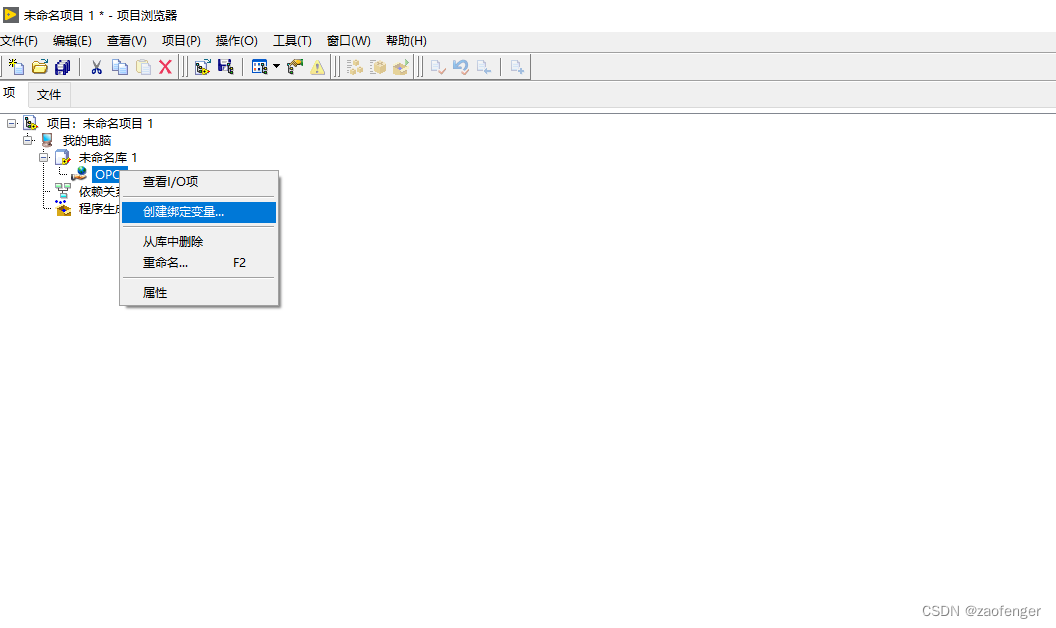Open a project using the folder toolbar icon
Image resolution: width=1056 pixels, height=628 pixels.
tap(39, 66)
